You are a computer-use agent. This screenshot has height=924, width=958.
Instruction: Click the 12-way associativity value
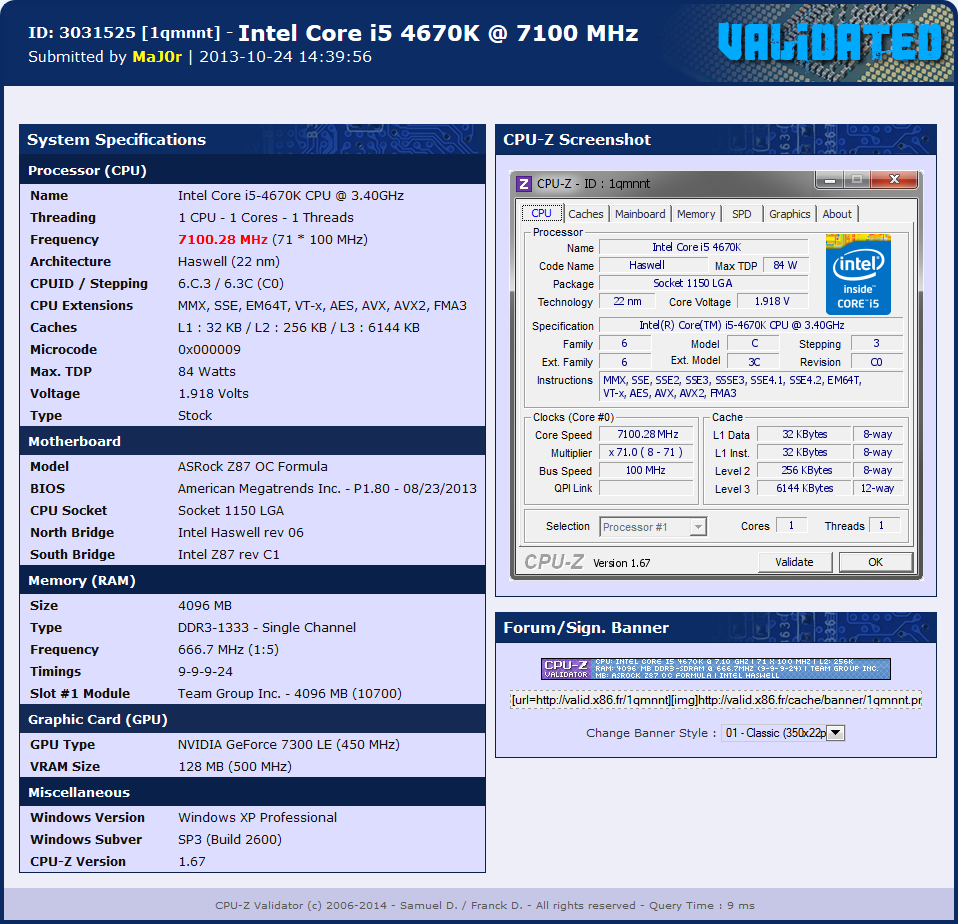pos(877,488)
